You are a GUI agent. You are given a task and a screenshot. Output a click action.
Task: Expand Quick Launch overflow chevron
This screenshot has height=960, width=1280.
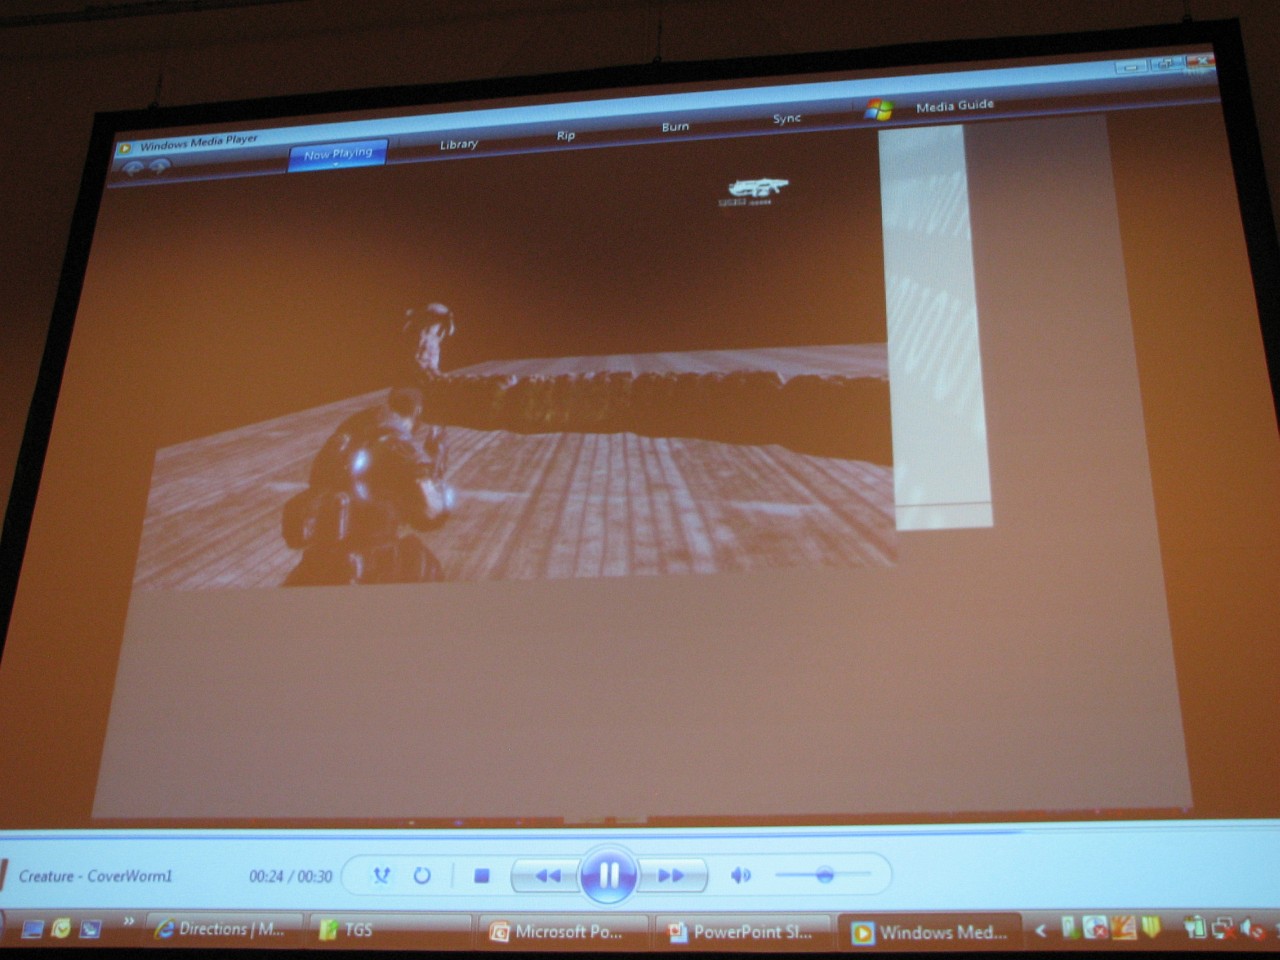tap(128, 921)
